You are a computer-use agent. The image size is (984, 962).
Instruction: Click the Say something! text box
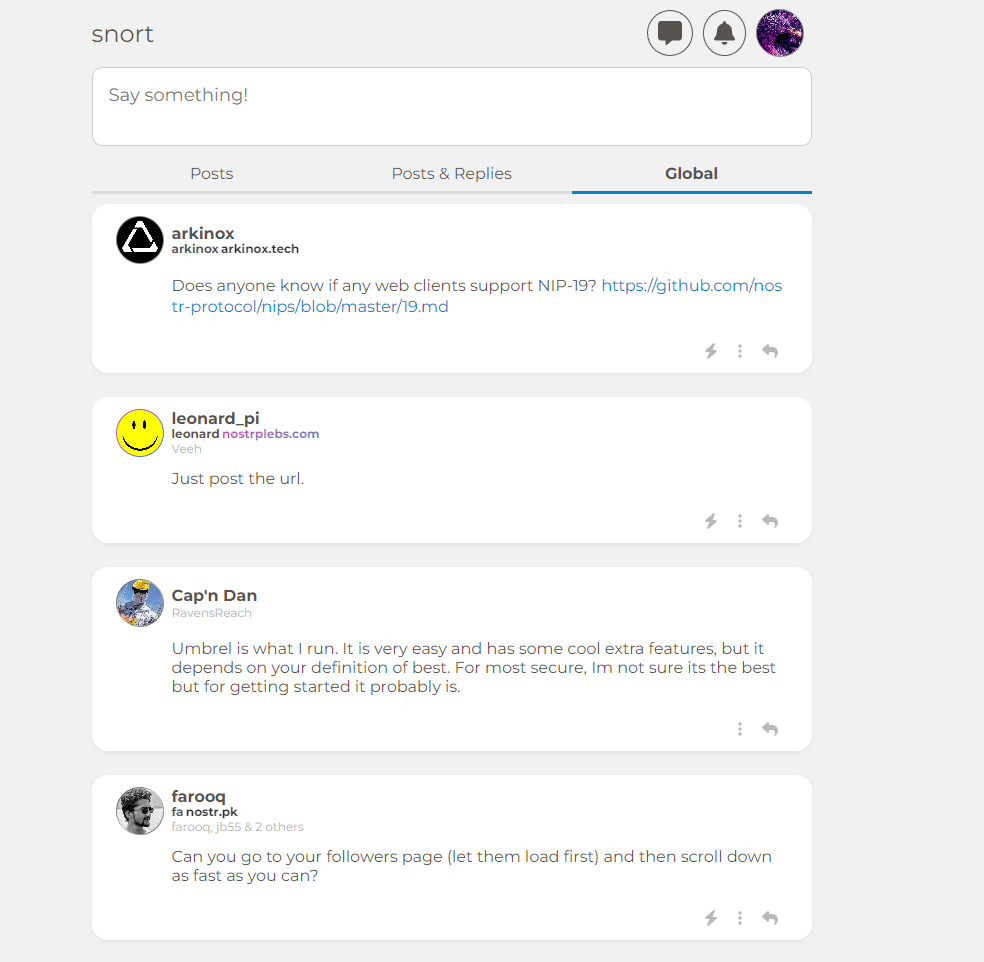coord(451,106)
